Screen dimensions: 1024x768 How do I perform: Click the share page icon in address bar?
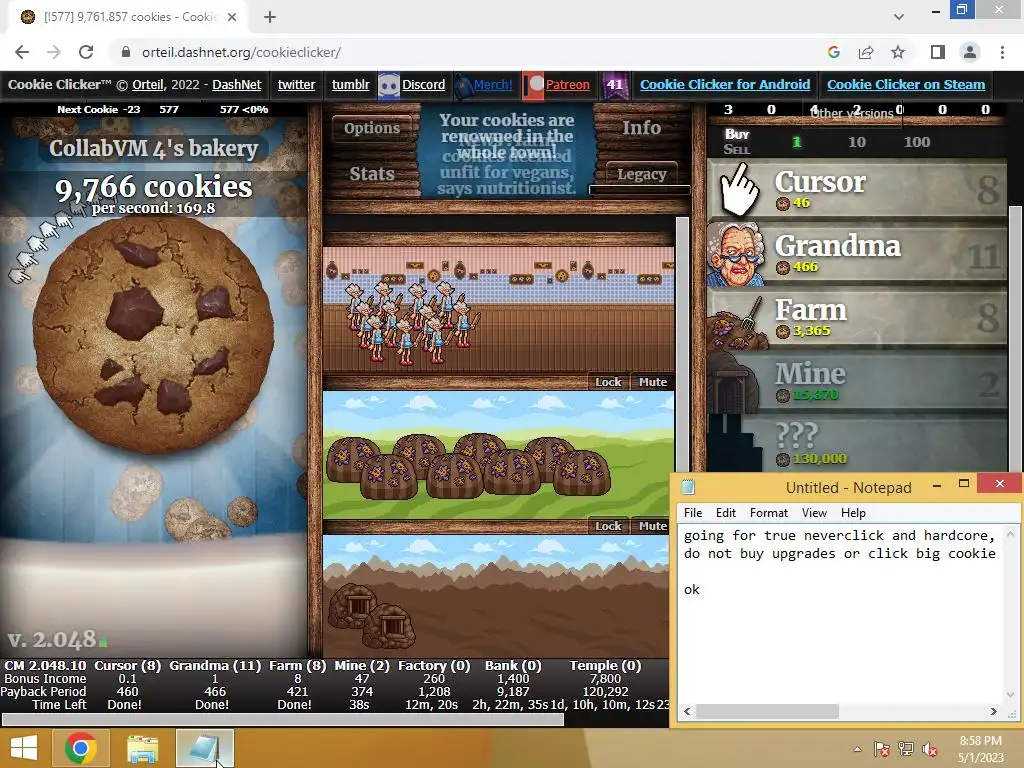[x=866, y=52]
